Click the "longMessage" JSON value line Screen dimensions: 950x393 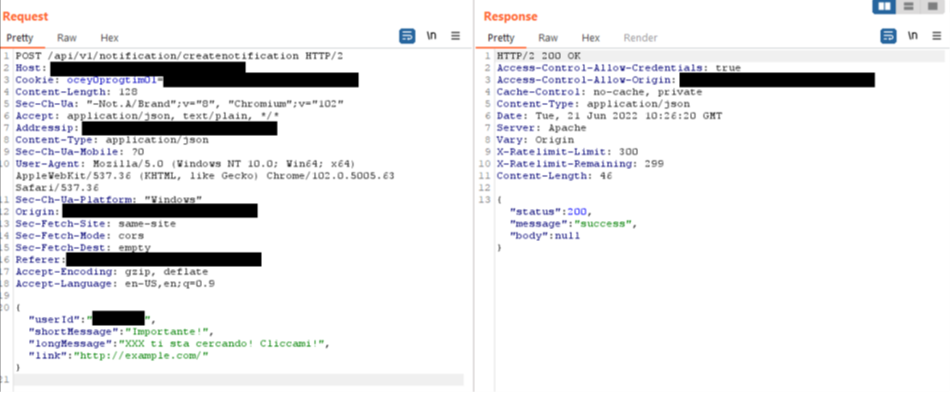click(x=180, y=343)
